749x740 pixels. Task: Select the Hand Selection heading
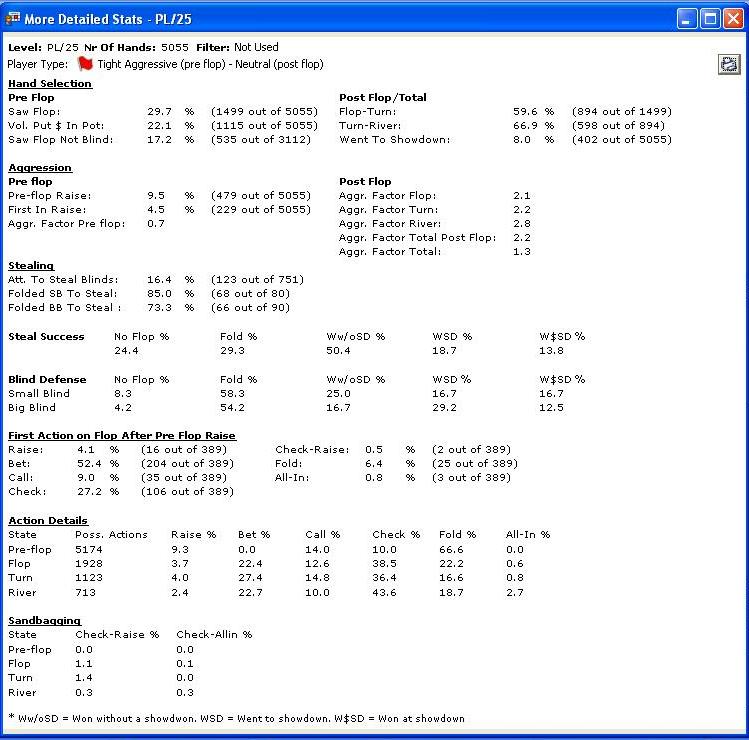pyautogui.click(x=50, y=84)
